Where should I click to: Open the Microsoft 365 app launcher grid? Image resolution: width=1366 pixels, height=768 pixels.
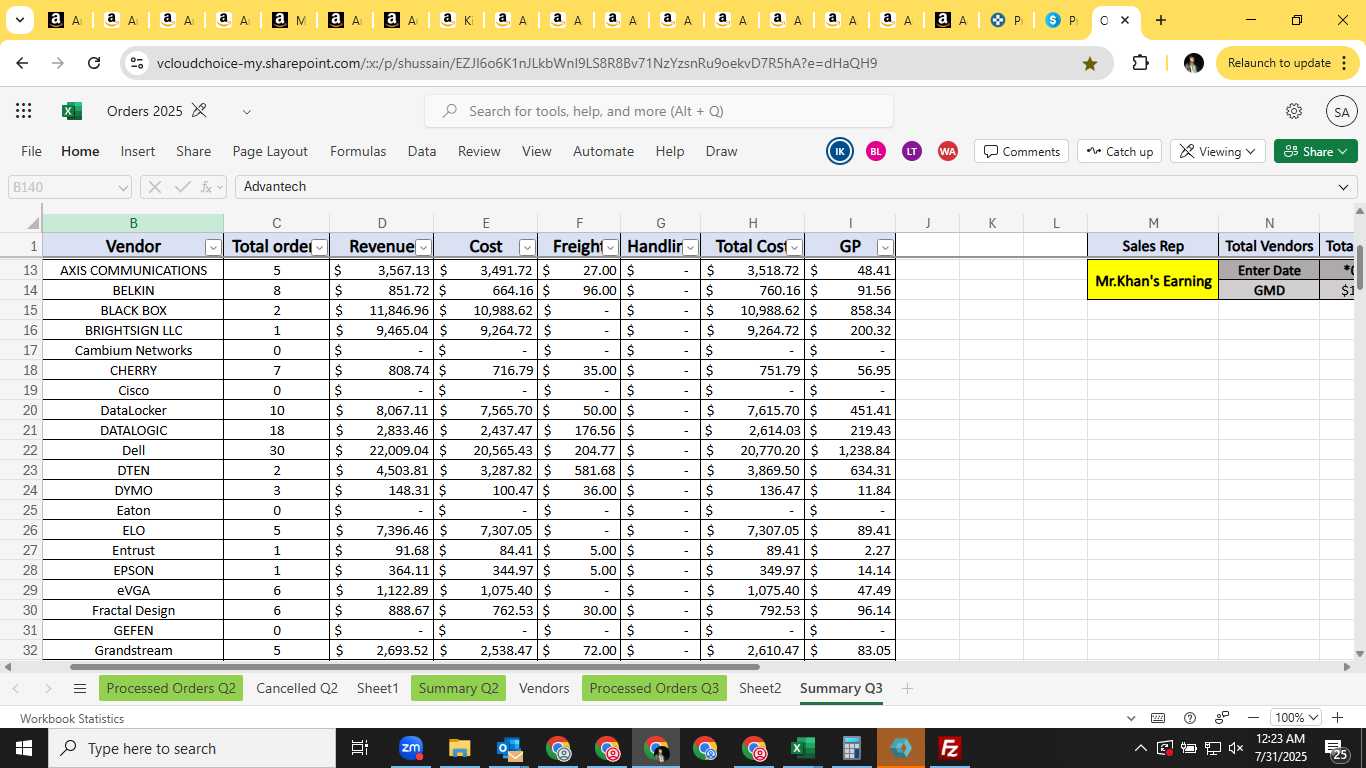(x=24, y=111)
